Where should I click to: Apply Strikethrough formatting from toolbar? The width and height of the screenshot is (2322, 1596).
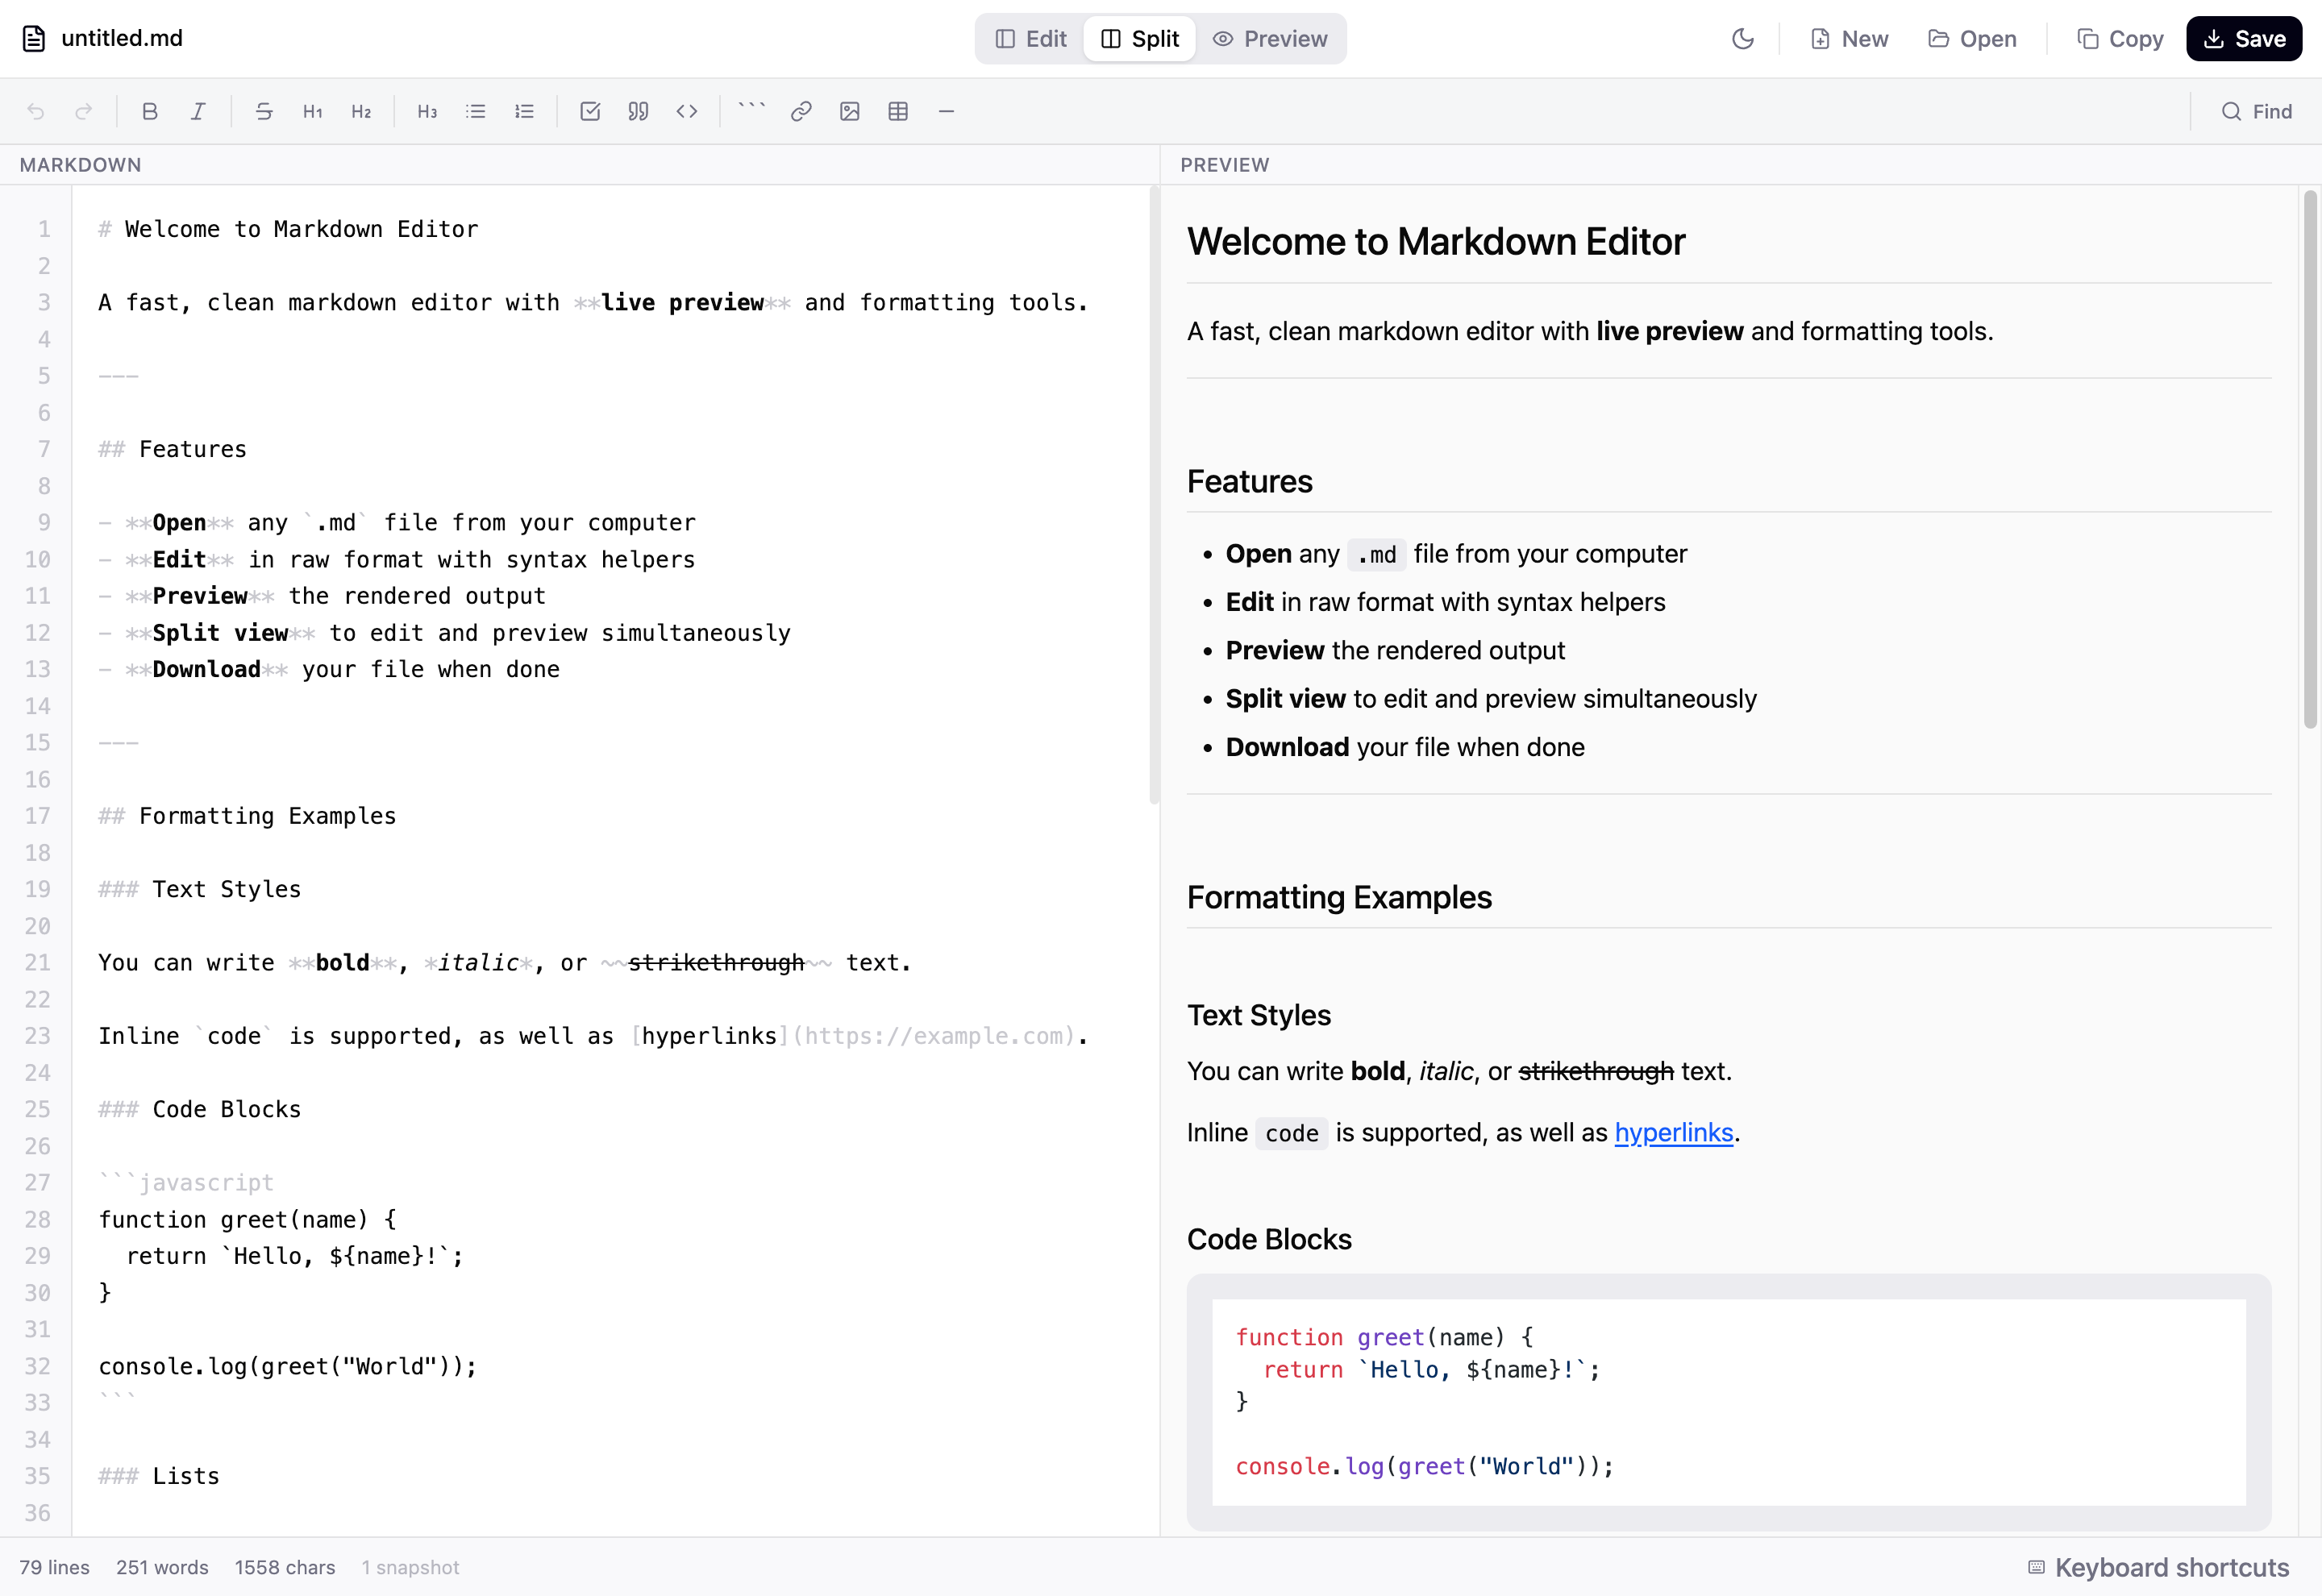point(264,111)
